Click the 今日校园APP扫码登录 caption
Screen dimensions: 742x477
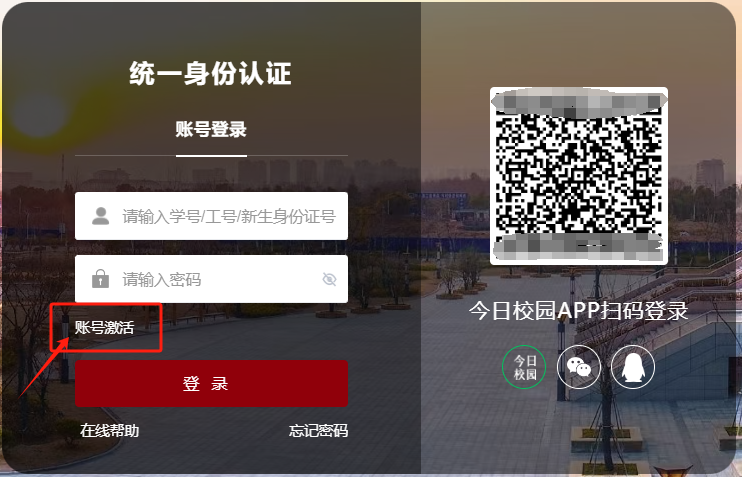point(578,311)
